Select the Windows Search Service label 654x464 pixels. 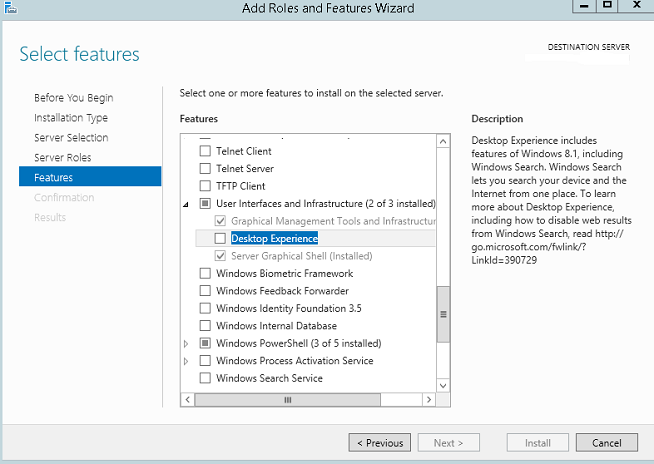[x=269, y=378]
